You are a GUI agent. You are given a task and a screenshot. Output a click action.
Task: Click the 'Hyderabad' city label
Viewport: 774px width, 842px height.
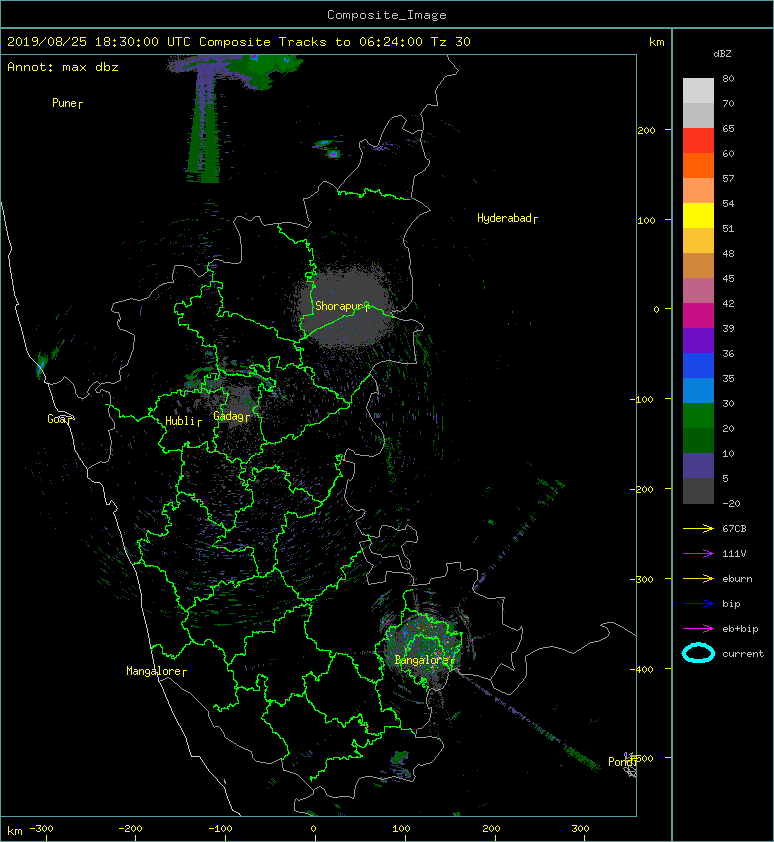coord(507,218)
